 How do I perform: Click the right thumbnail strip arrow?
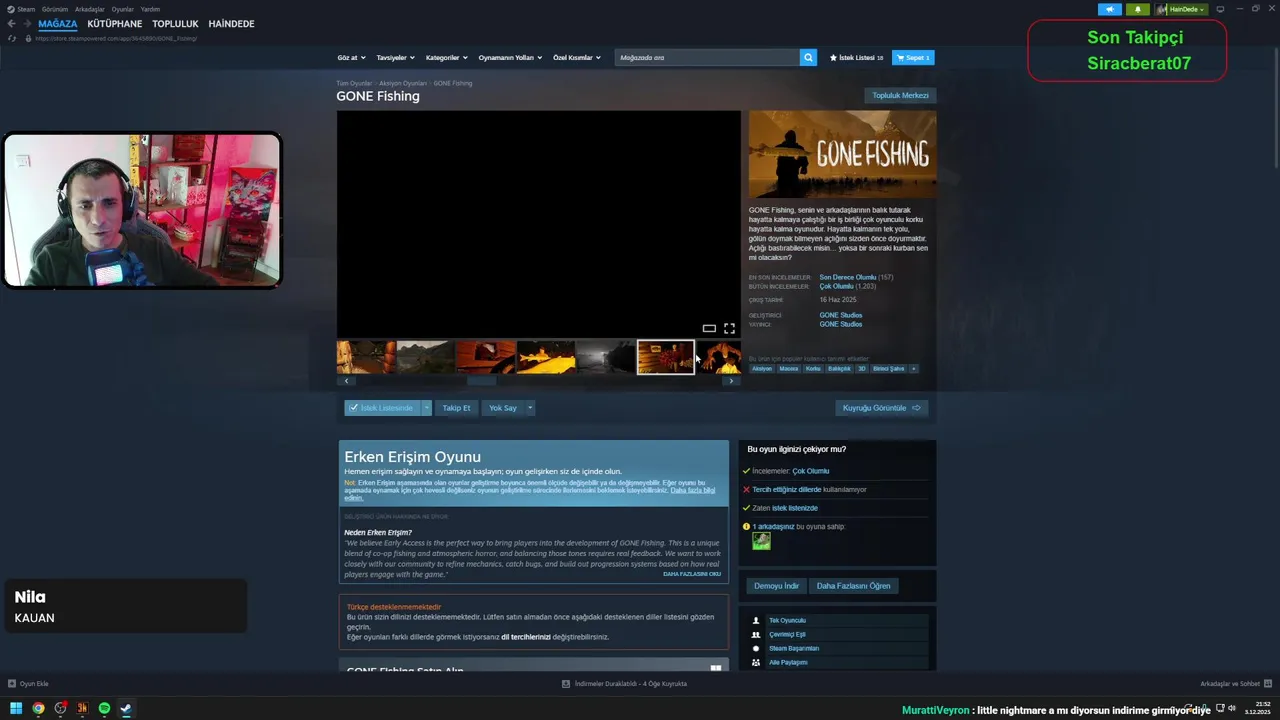coord(731,381)
